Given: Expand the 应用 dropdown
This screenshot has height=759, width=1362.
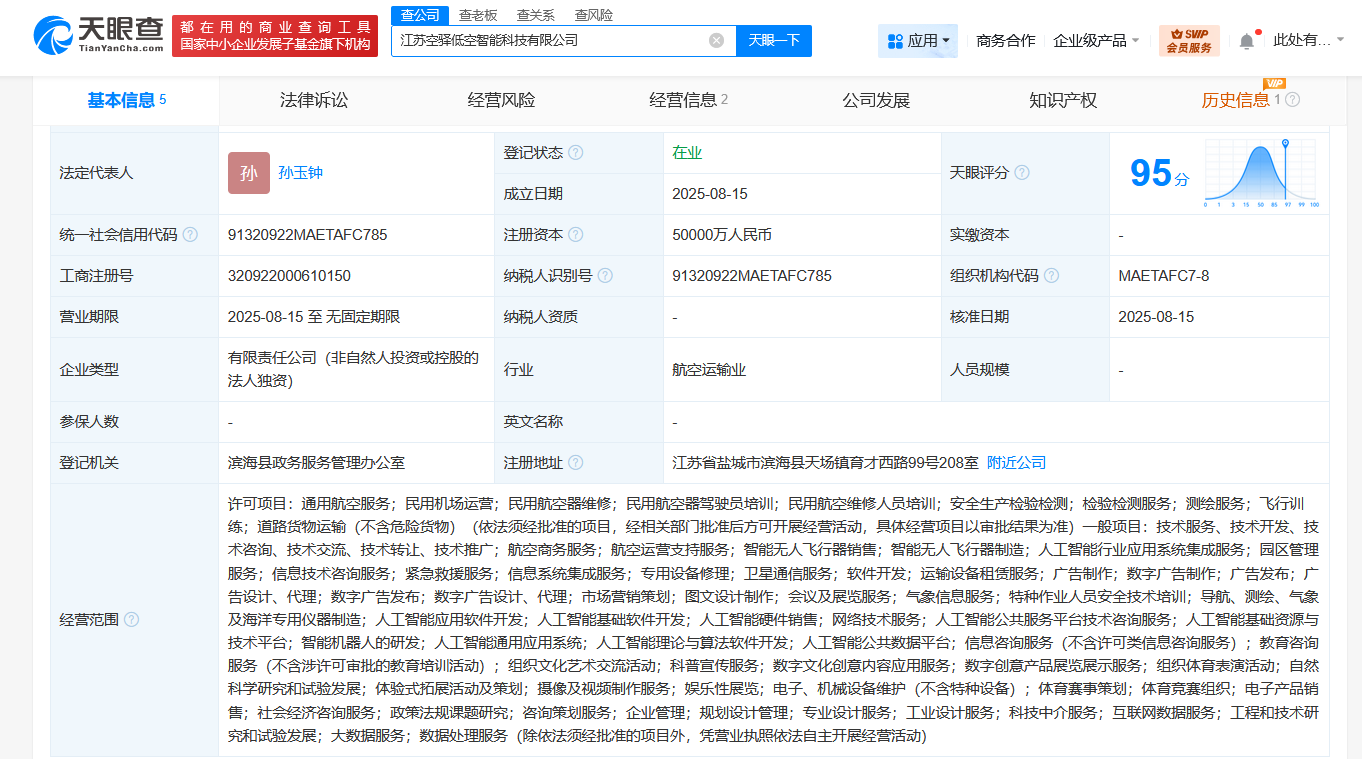Looking at the screenshot, I should (x=918, y=41).
